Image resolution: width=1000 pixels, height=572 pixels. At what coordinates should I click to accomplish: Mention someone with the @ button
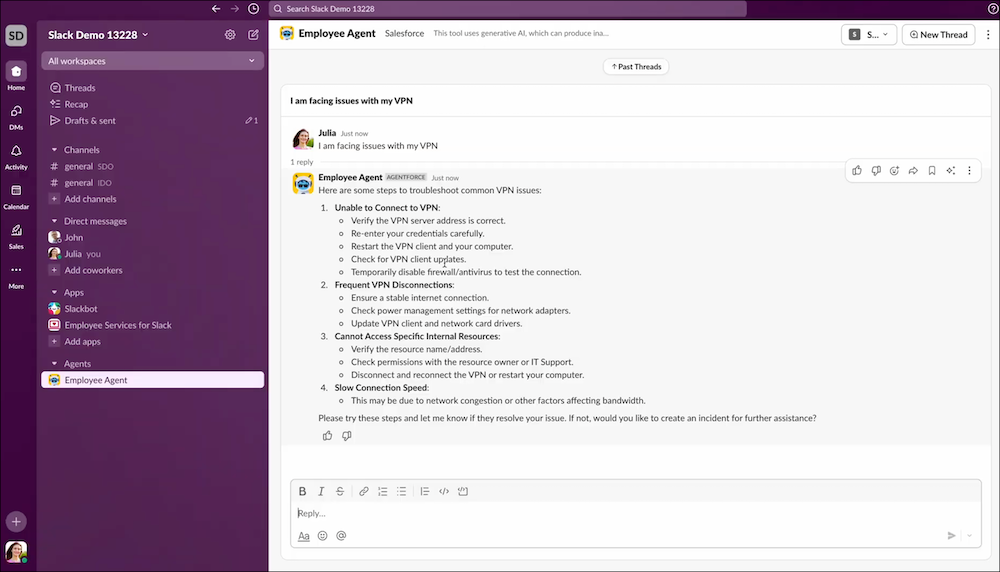tap(341, 536)
